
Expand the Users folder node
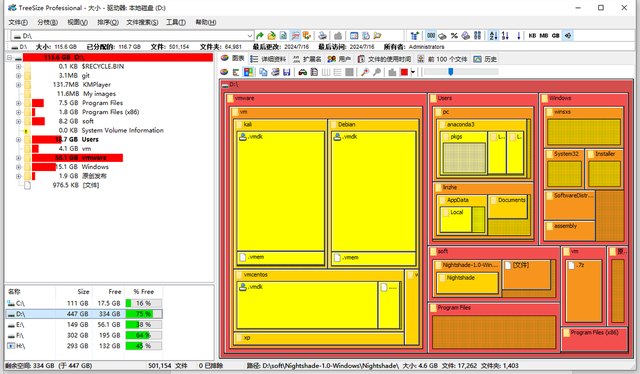(18, 140)
